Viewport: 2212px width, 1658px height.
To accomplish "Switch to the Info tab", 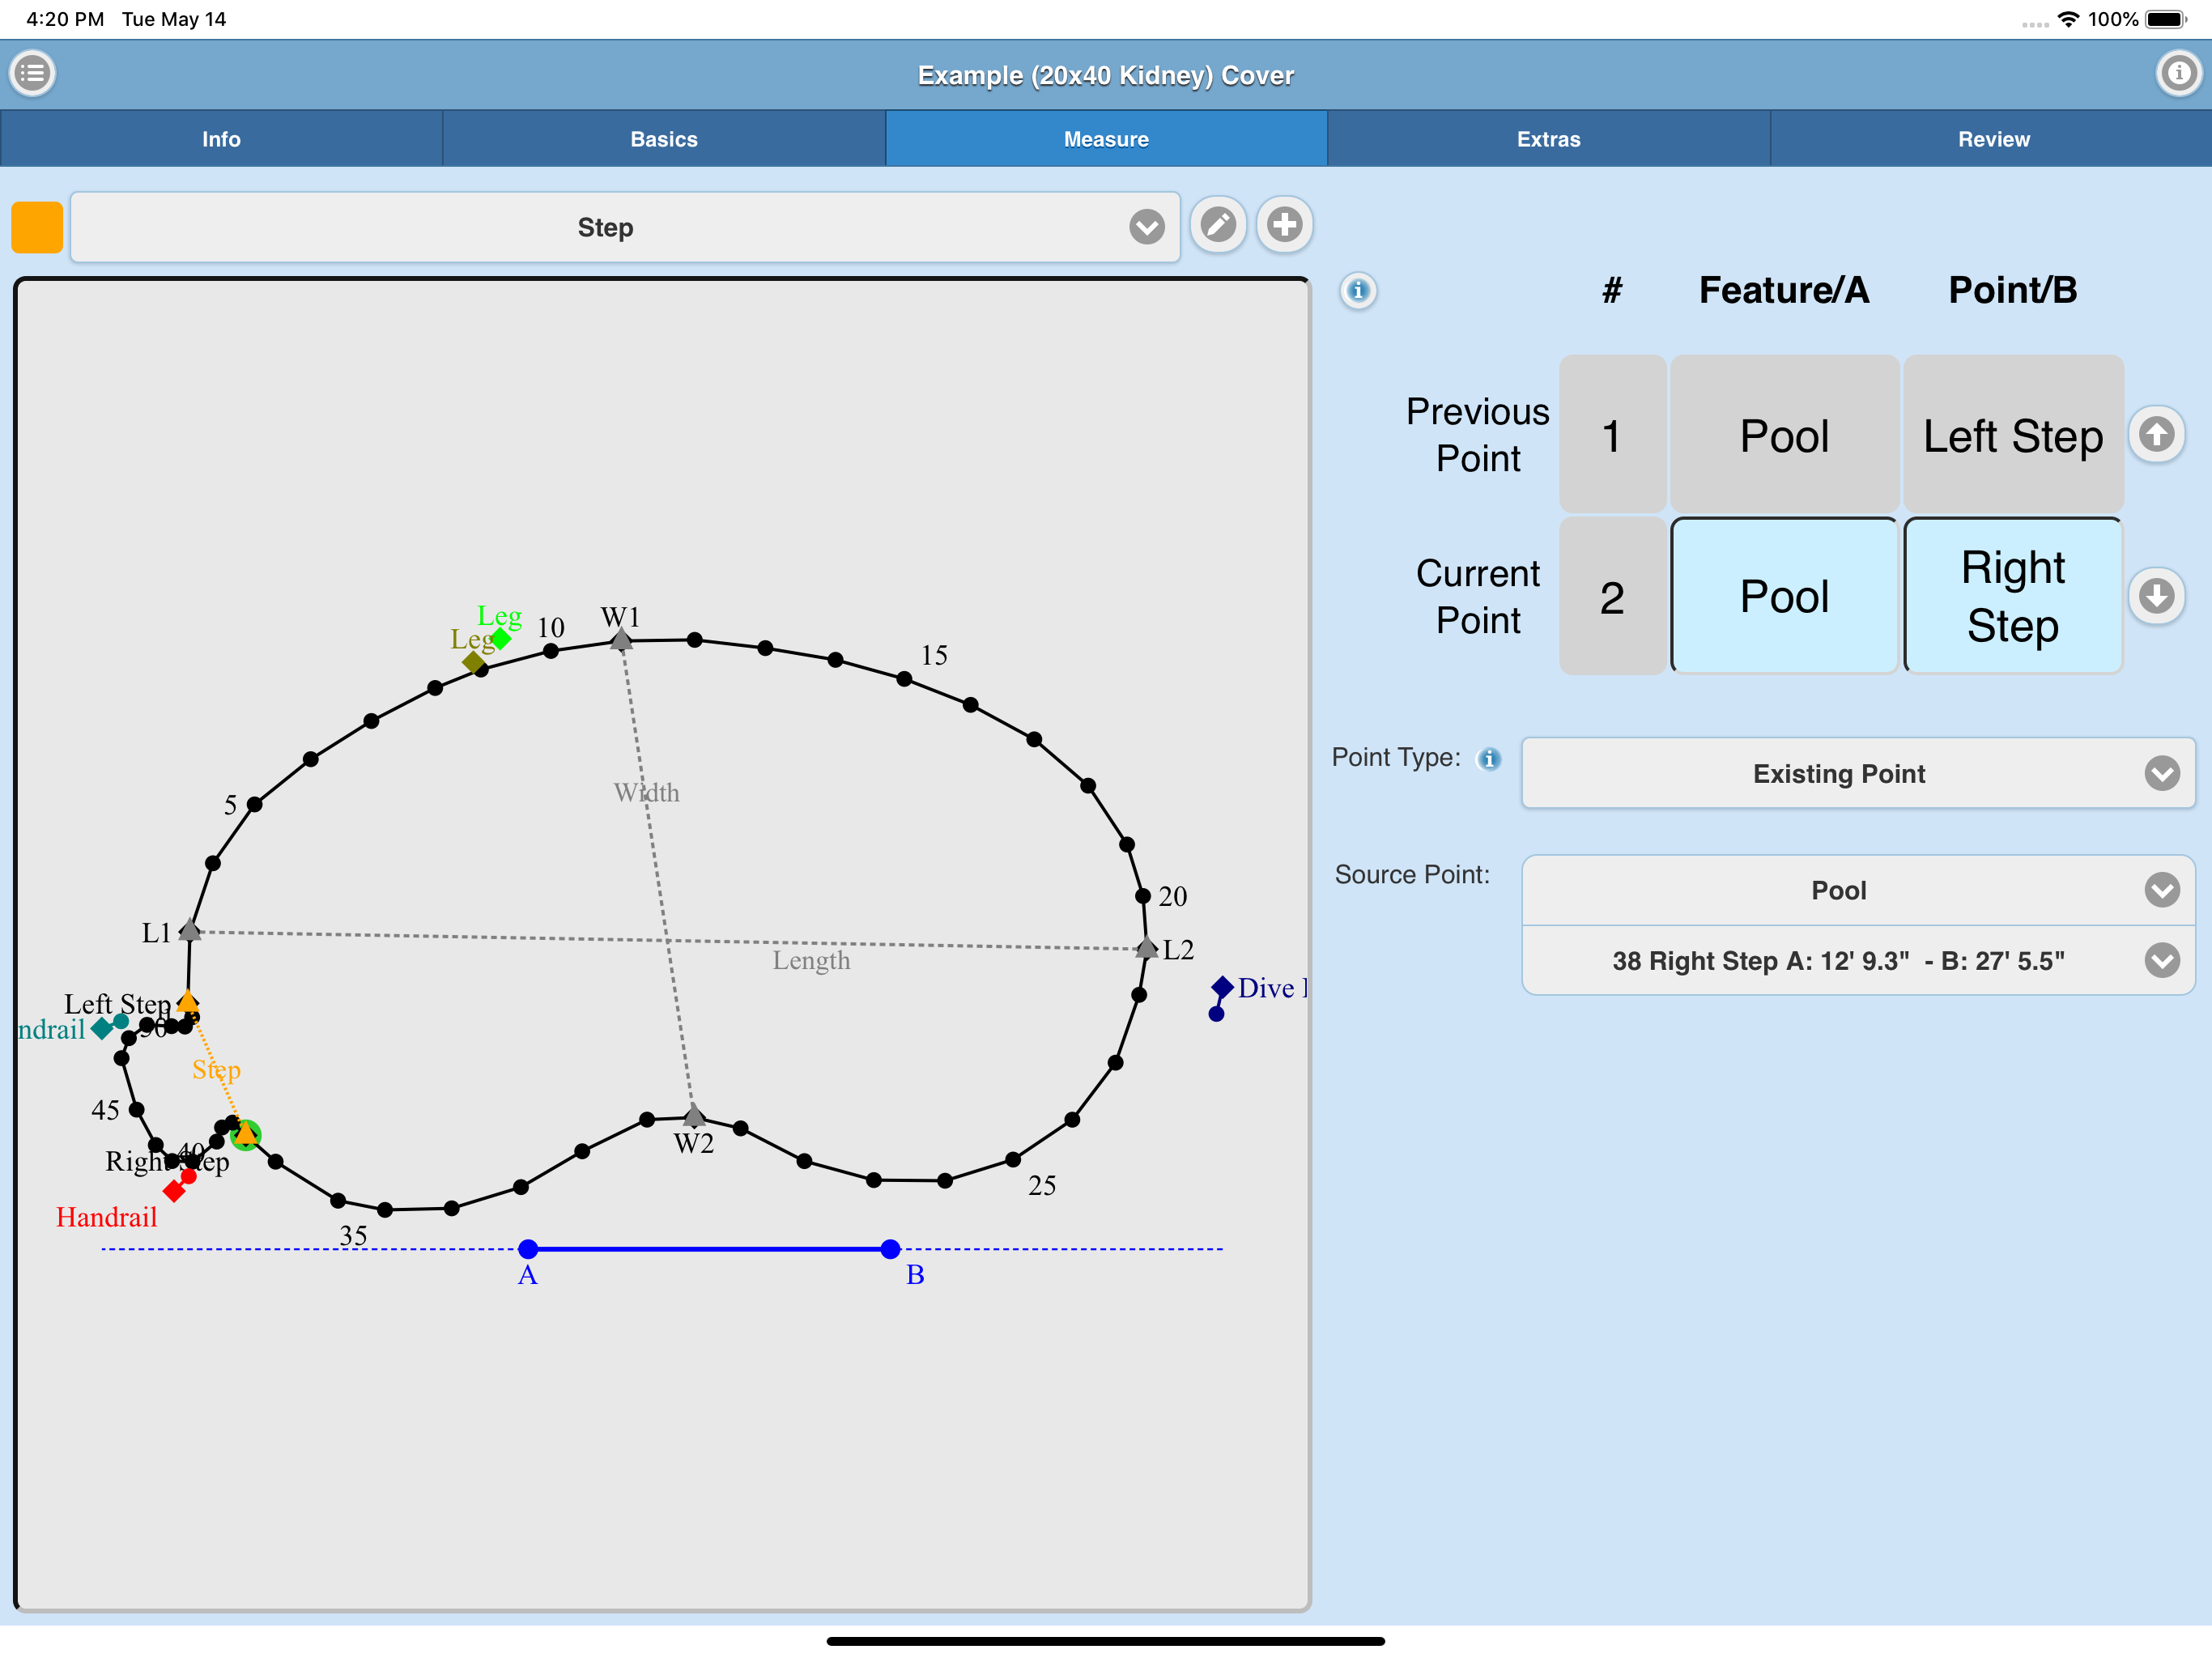I will coord(221,139).
